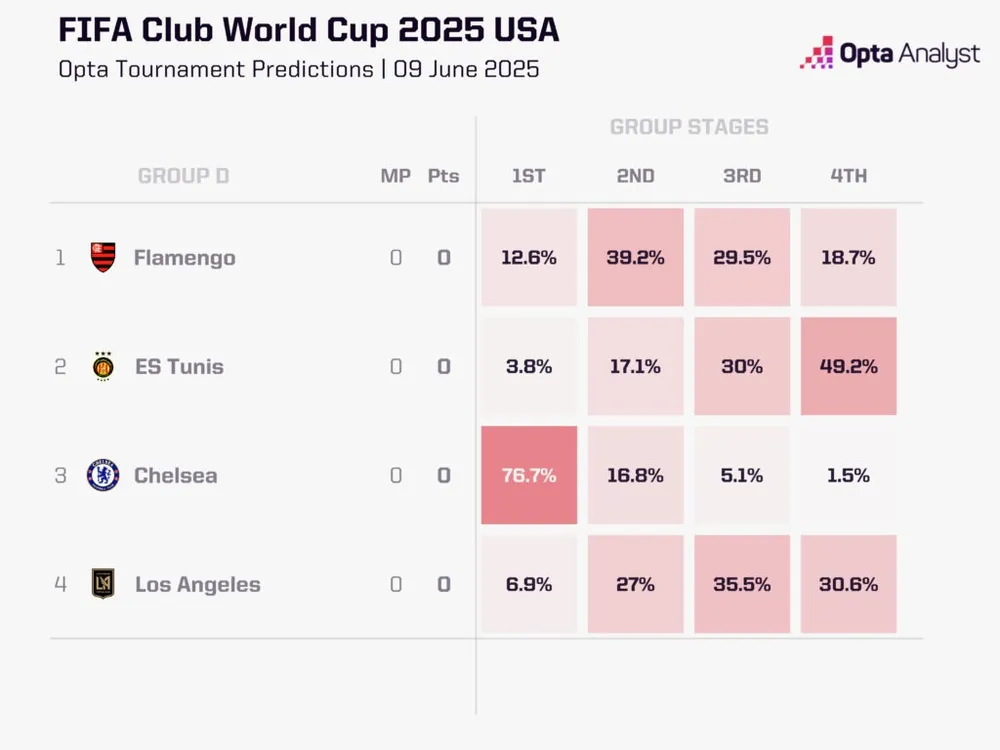Click the Chelsea team name

(175, 475)
